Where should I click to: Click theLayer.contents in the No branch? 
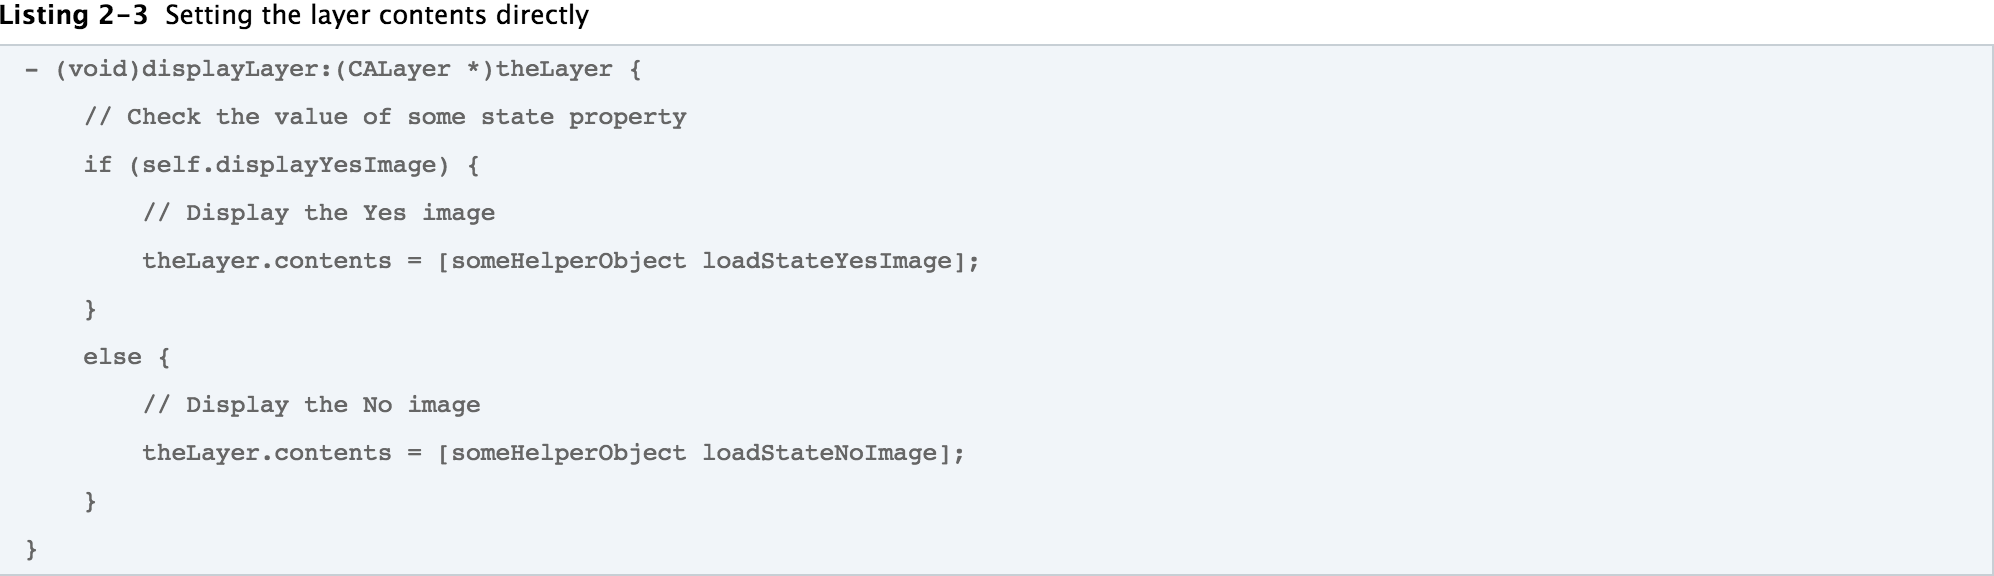click(x=267, y=453)
